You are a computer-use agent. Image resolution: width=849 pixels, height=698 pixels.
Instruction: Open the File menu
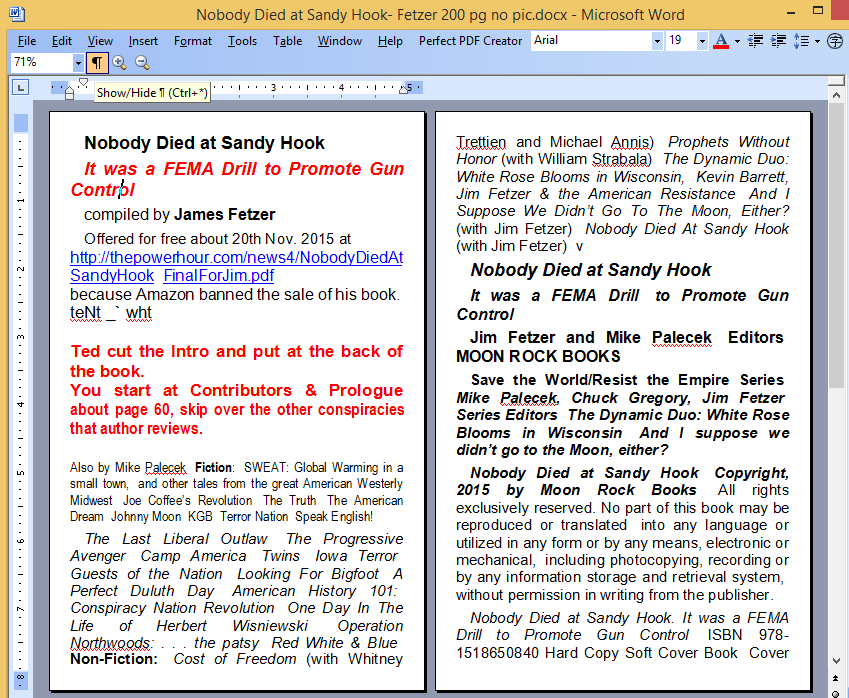[x=27, y=41]
